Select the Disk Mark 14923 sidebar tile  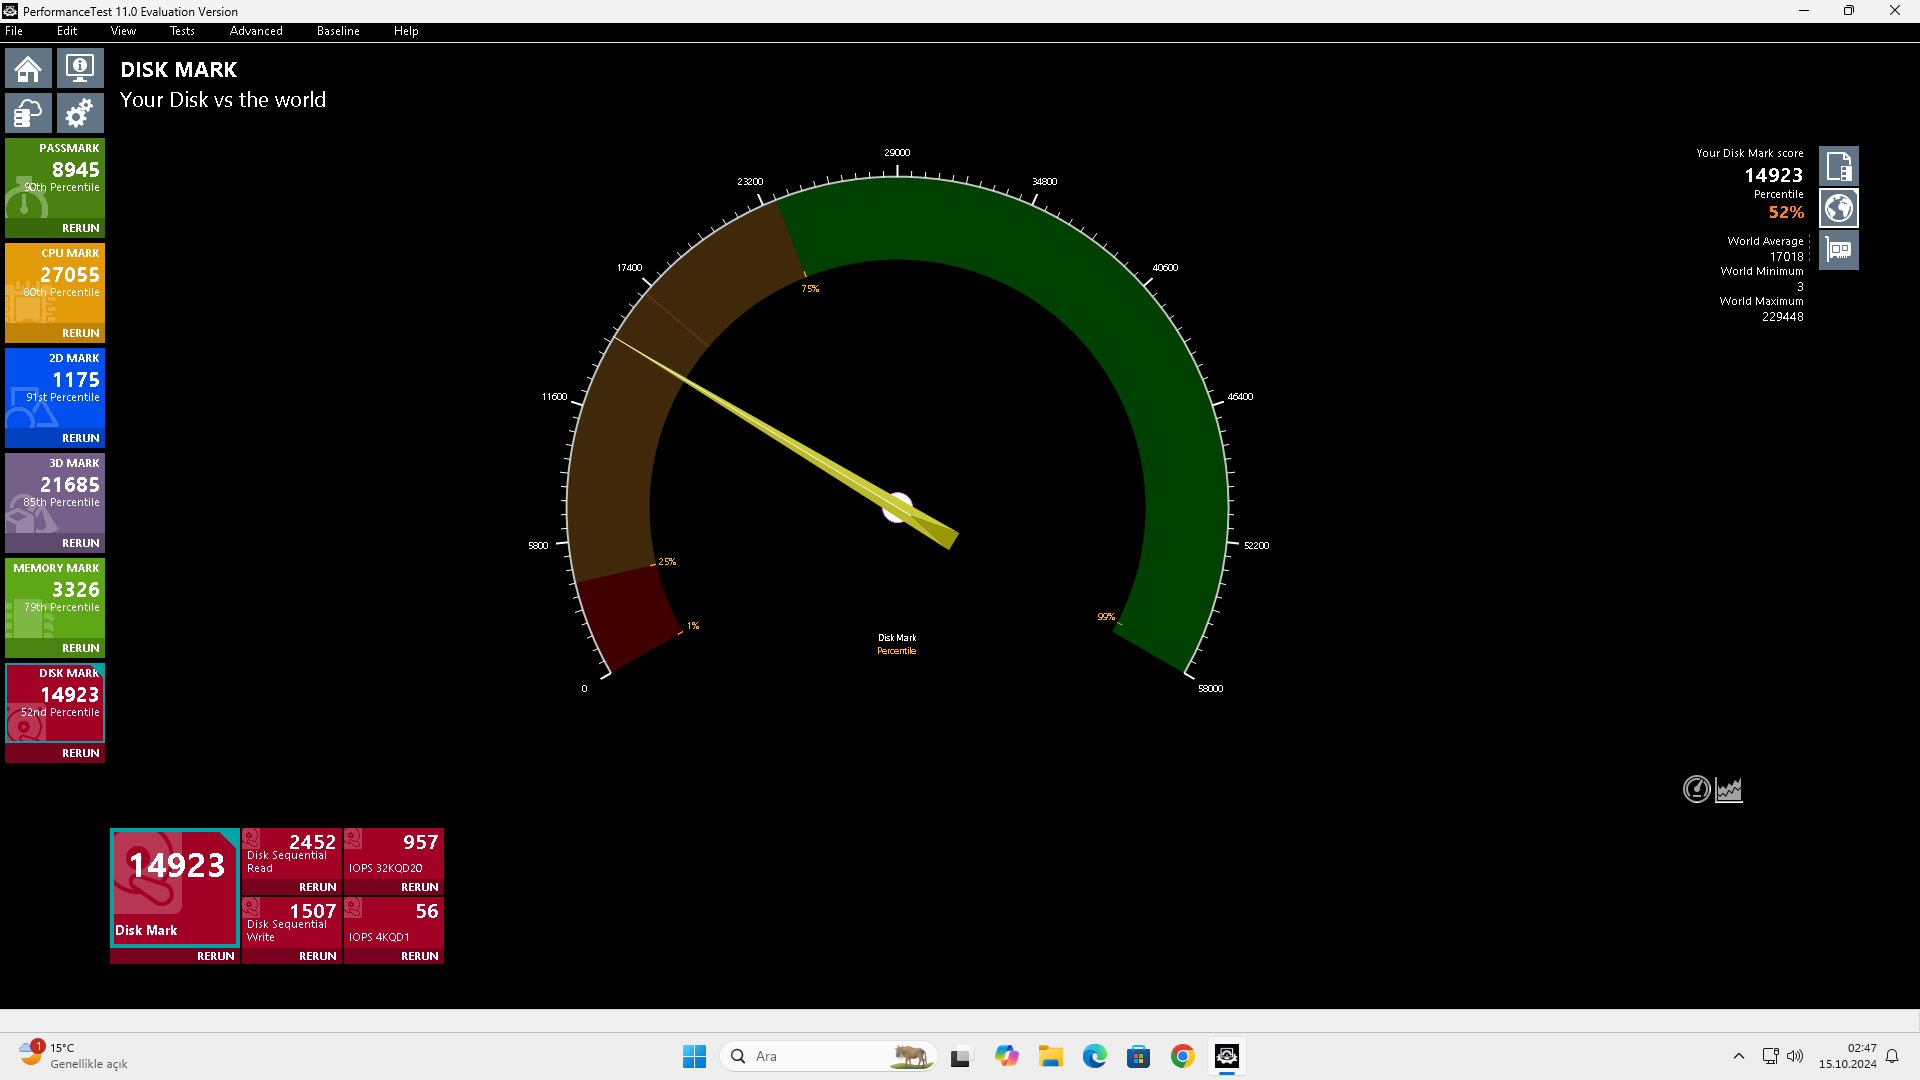[x=55, y=704]
